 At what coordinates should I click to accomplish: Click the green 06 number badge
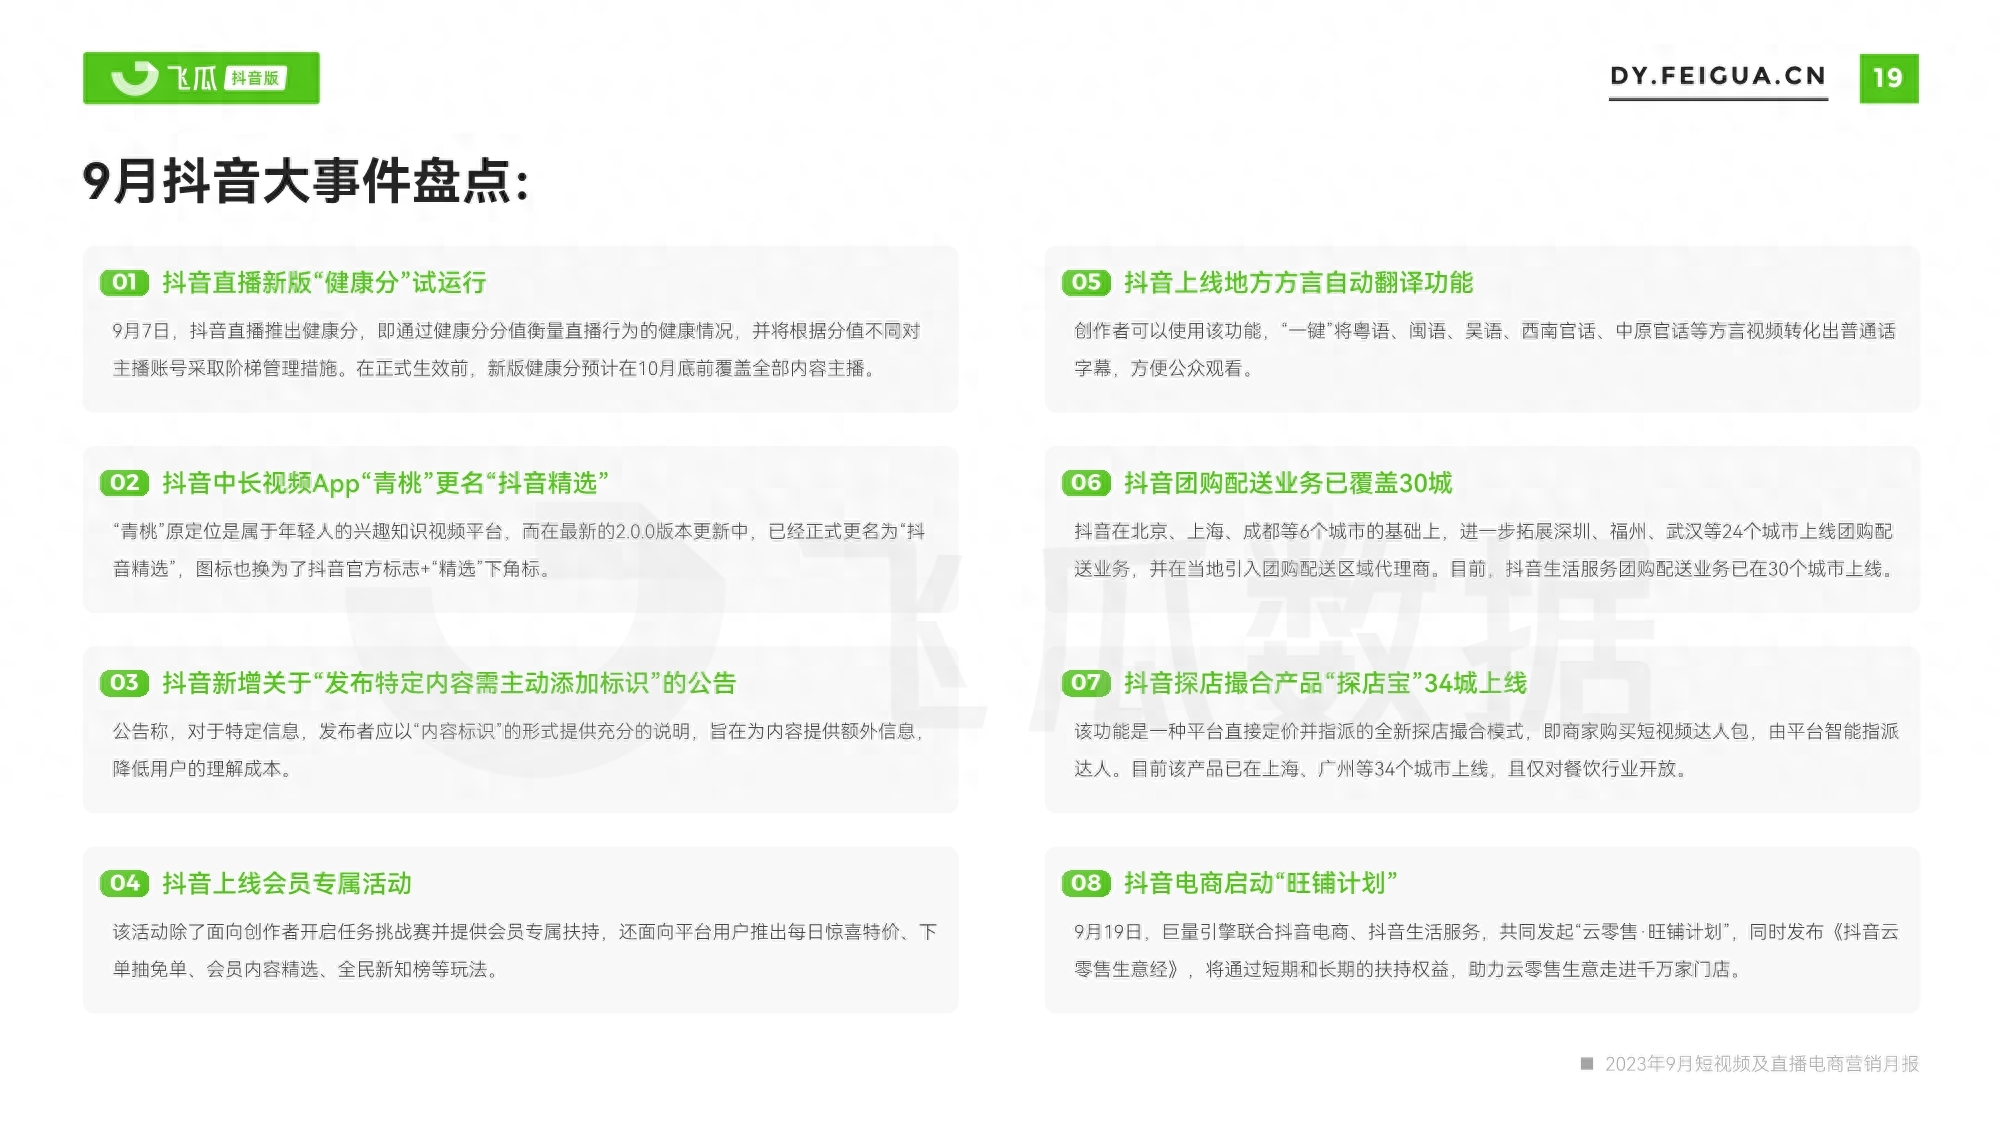tap(1086, 483)
